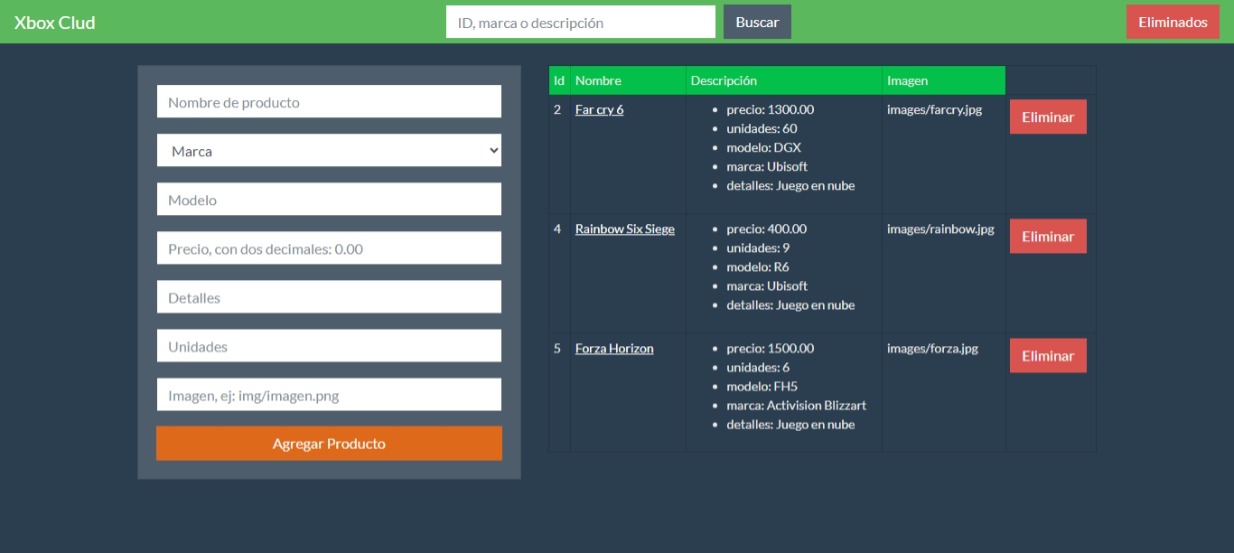Screen dimensions: 1234x553
Task: Open the Eliminados list
Action: 1172,22
